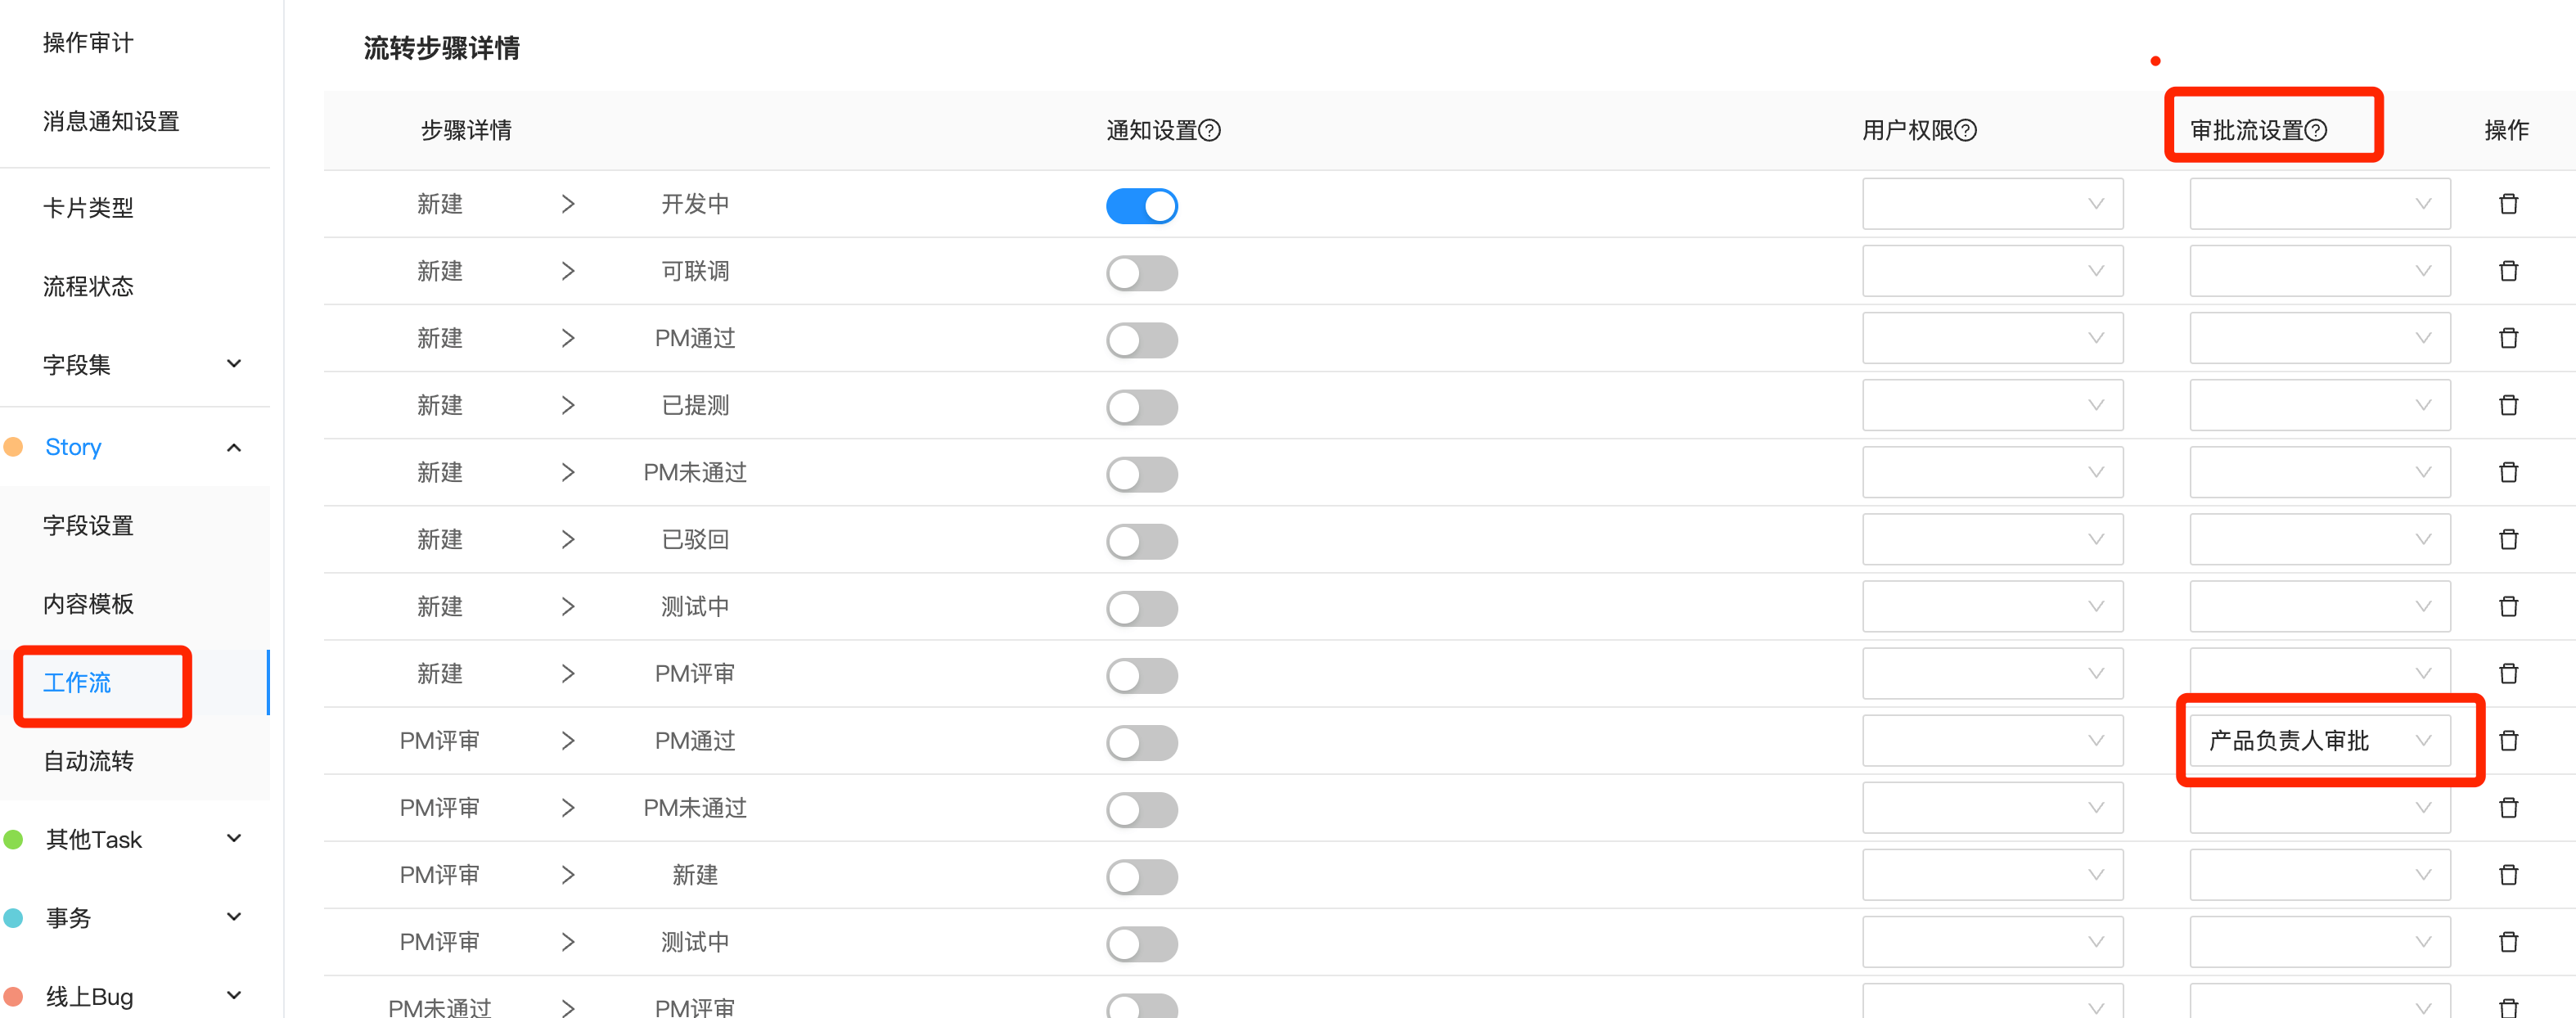Image resolution: width=2576 pixels, height=1018 pixels.
Task: Open the 自动流转 sidebar menu item
Action: [88, 761]
